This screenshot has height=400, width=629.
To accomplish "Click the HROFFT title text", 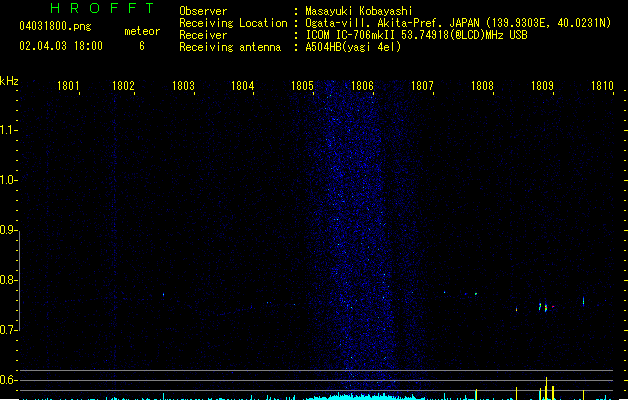I will point(102,8).
